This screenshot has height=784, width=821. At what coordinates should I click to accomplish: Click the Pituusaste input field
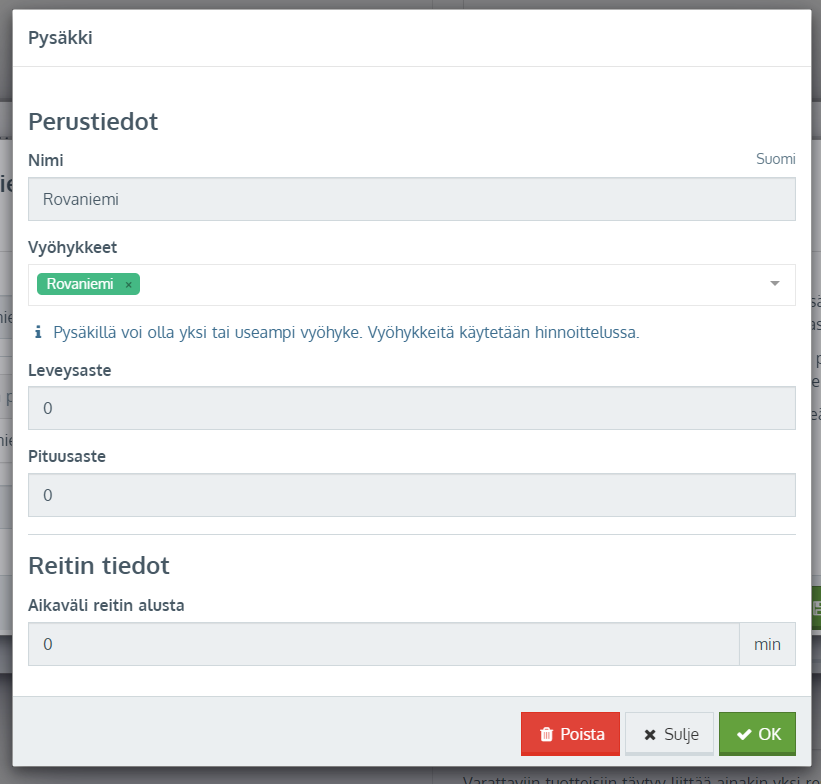[x=411, y=495]
